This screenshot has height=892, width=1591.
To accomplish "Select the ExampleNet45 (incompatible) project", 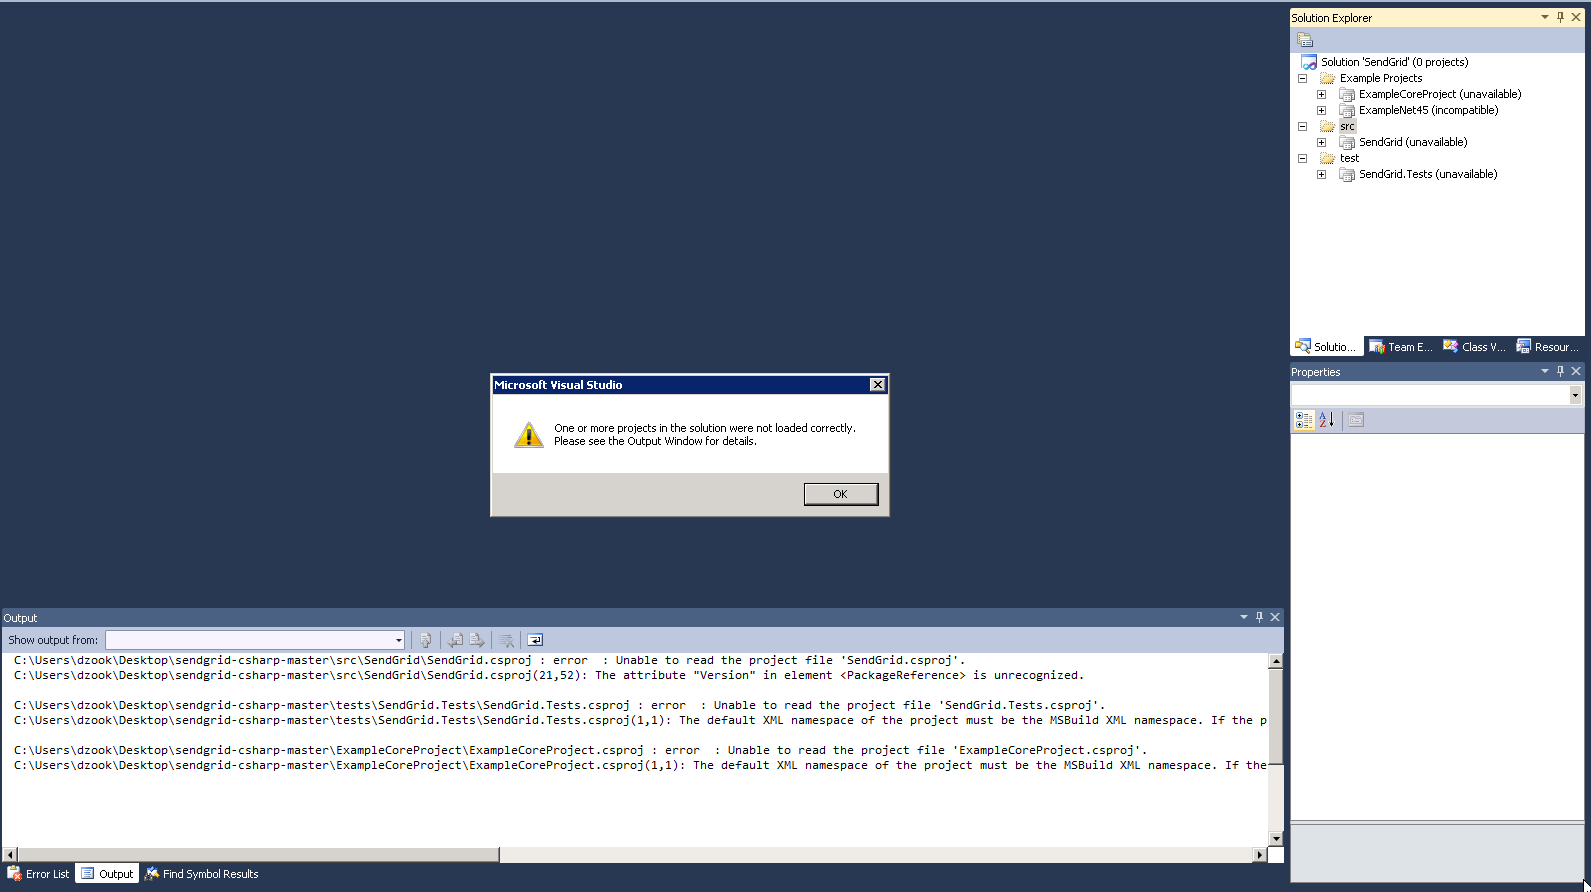I will (x=1428, y=110).
